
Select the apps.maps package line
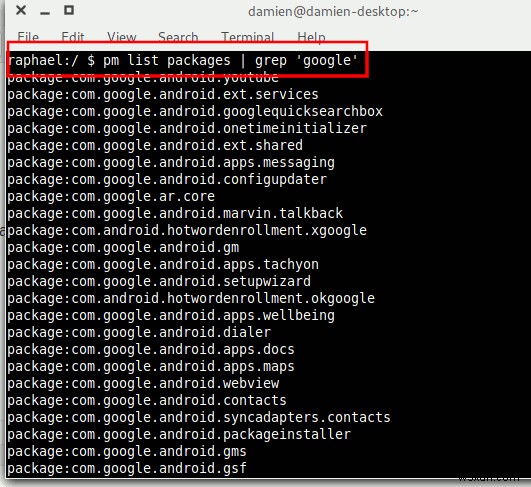151,366
